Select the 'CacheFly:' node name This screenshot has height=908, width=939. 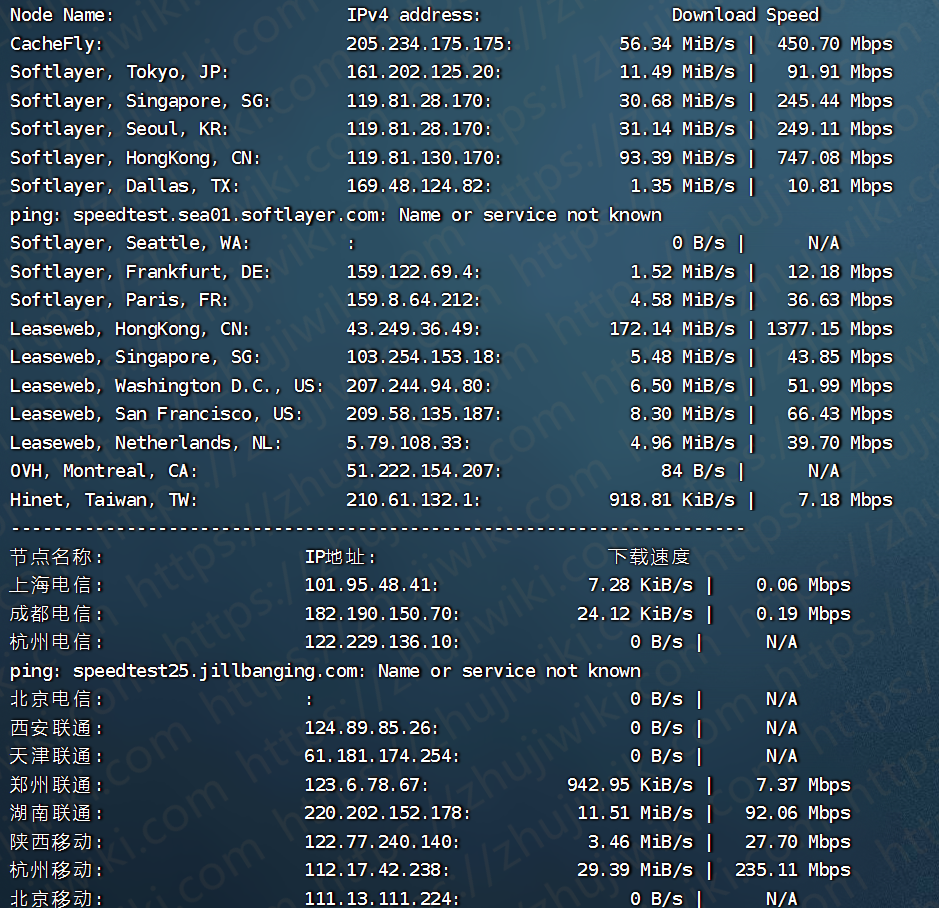click(x=57, y=44)
